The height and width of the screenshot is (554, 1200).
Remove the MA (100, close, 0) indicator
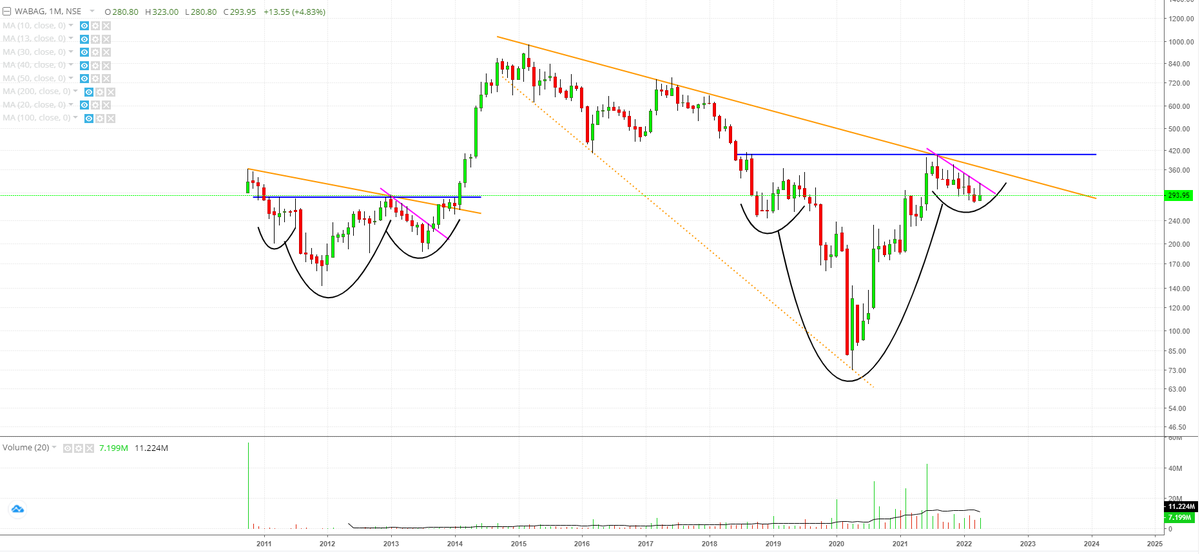pos(111,118)
